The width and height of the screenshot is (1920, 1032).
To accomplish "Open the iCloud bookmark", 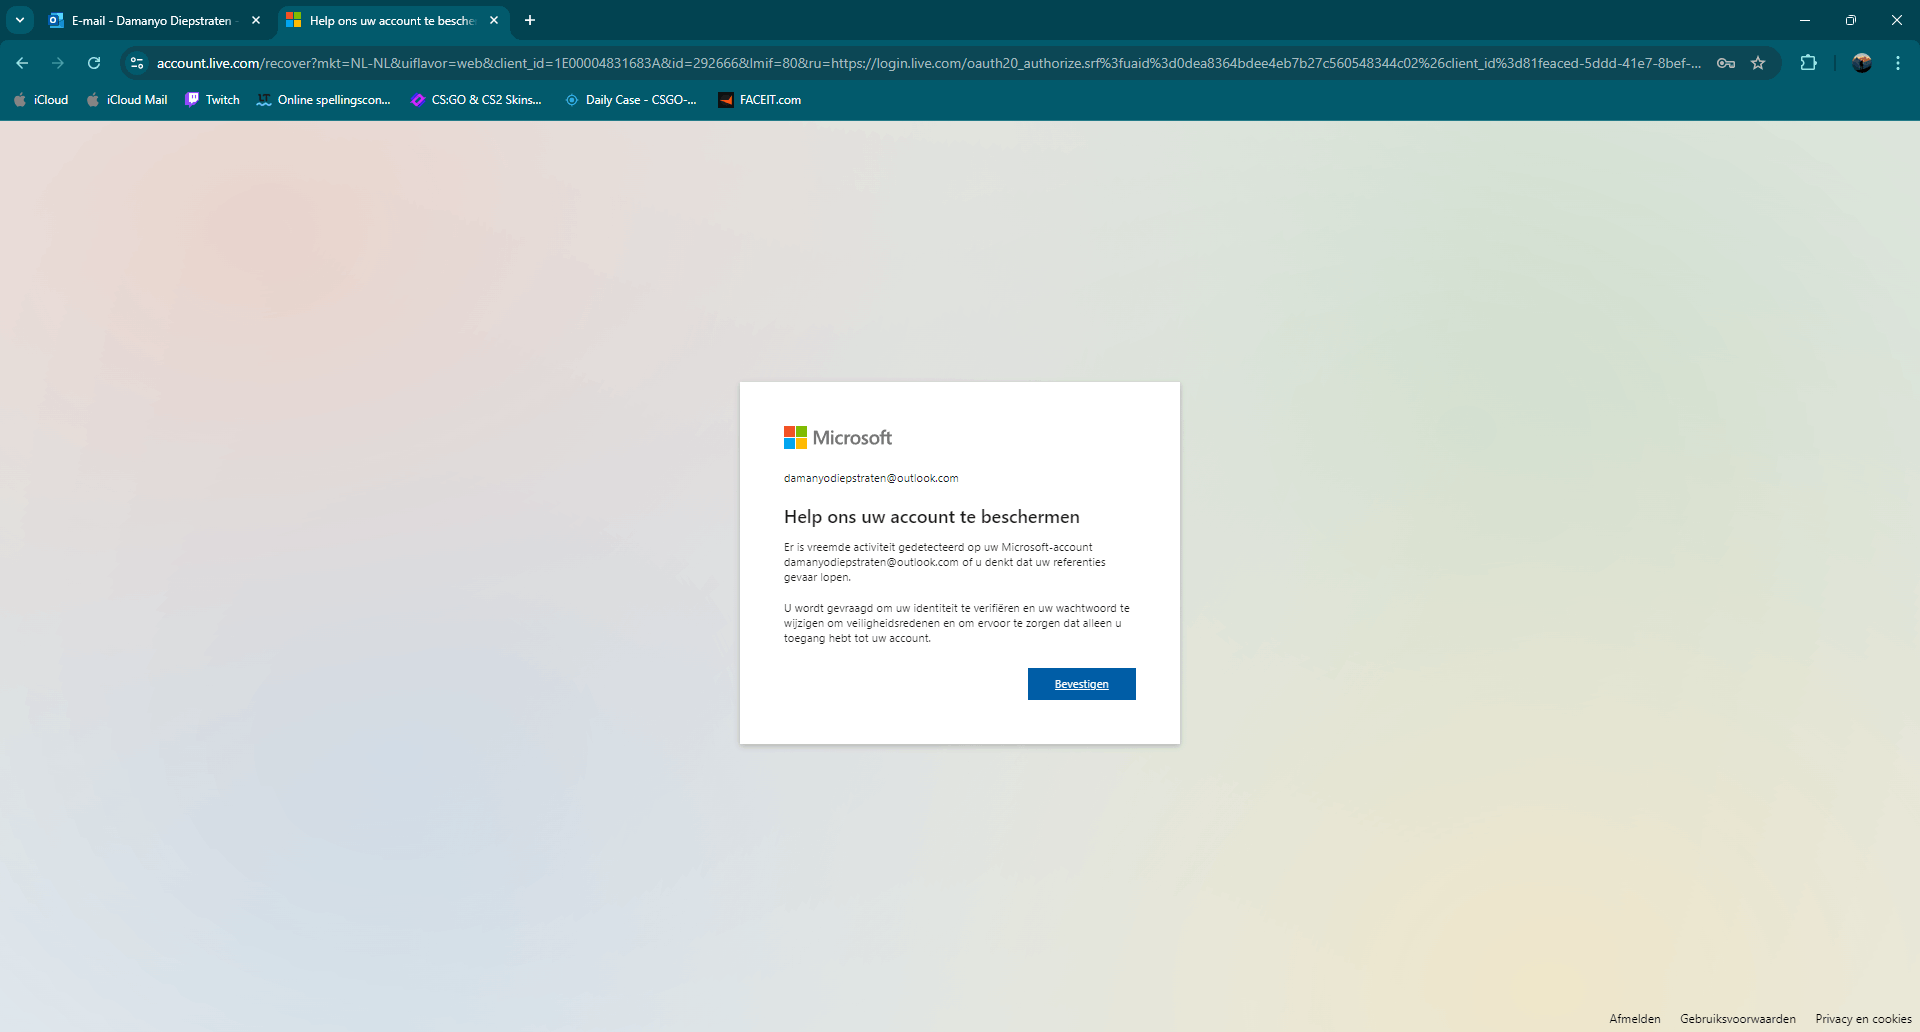I will tap(41, 100).
